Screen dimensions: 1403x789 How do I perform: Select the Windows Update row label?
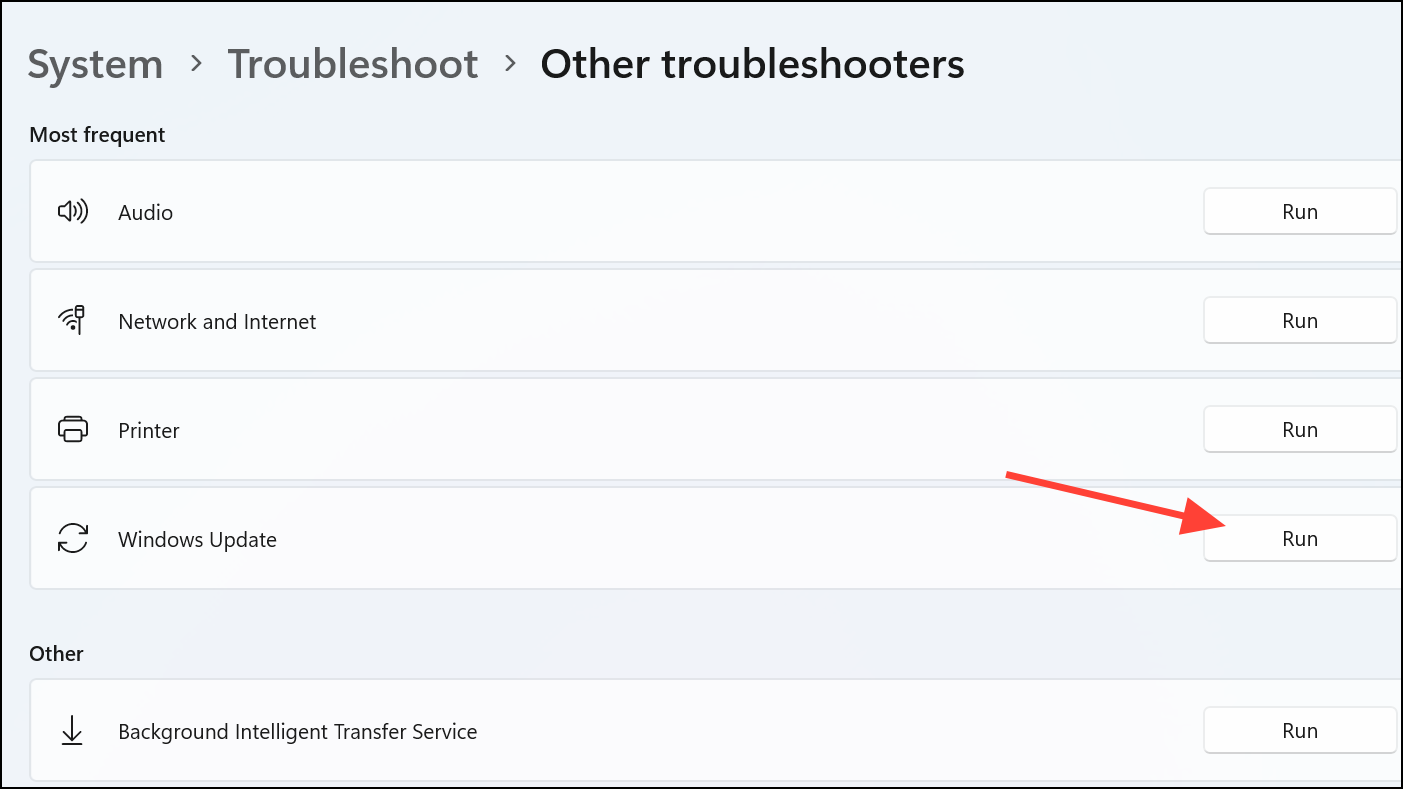(197, 539)
